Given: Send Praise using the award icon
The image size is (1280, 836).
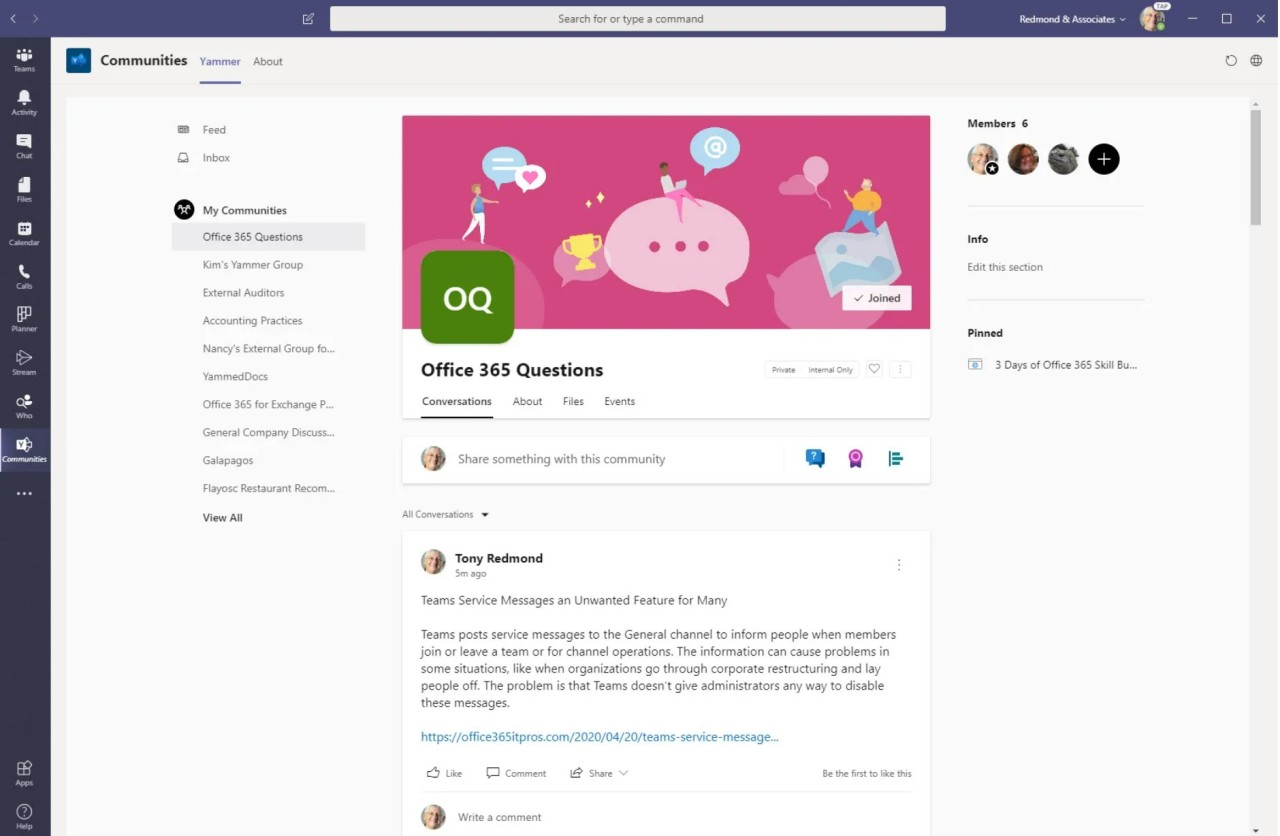Looking at the screenshot, I should tap(855, 458).
